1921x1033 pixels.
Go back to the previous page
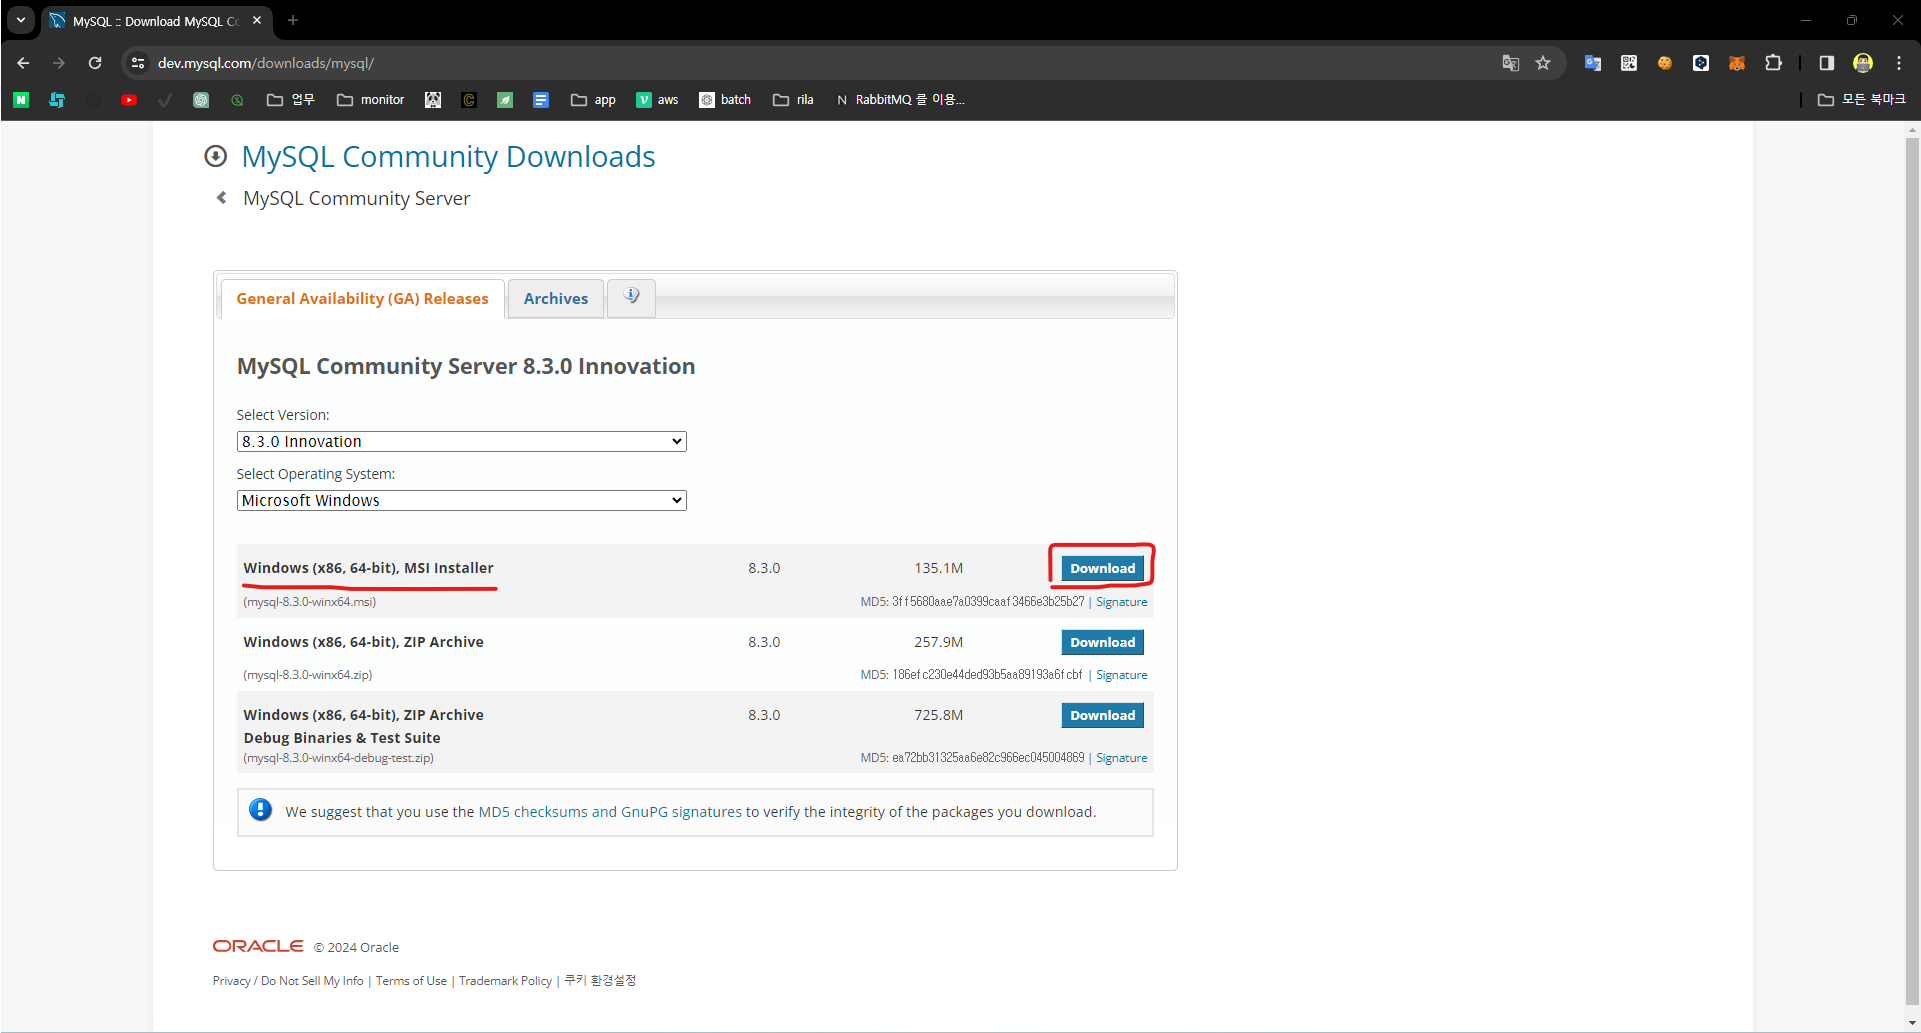[23, 63]
